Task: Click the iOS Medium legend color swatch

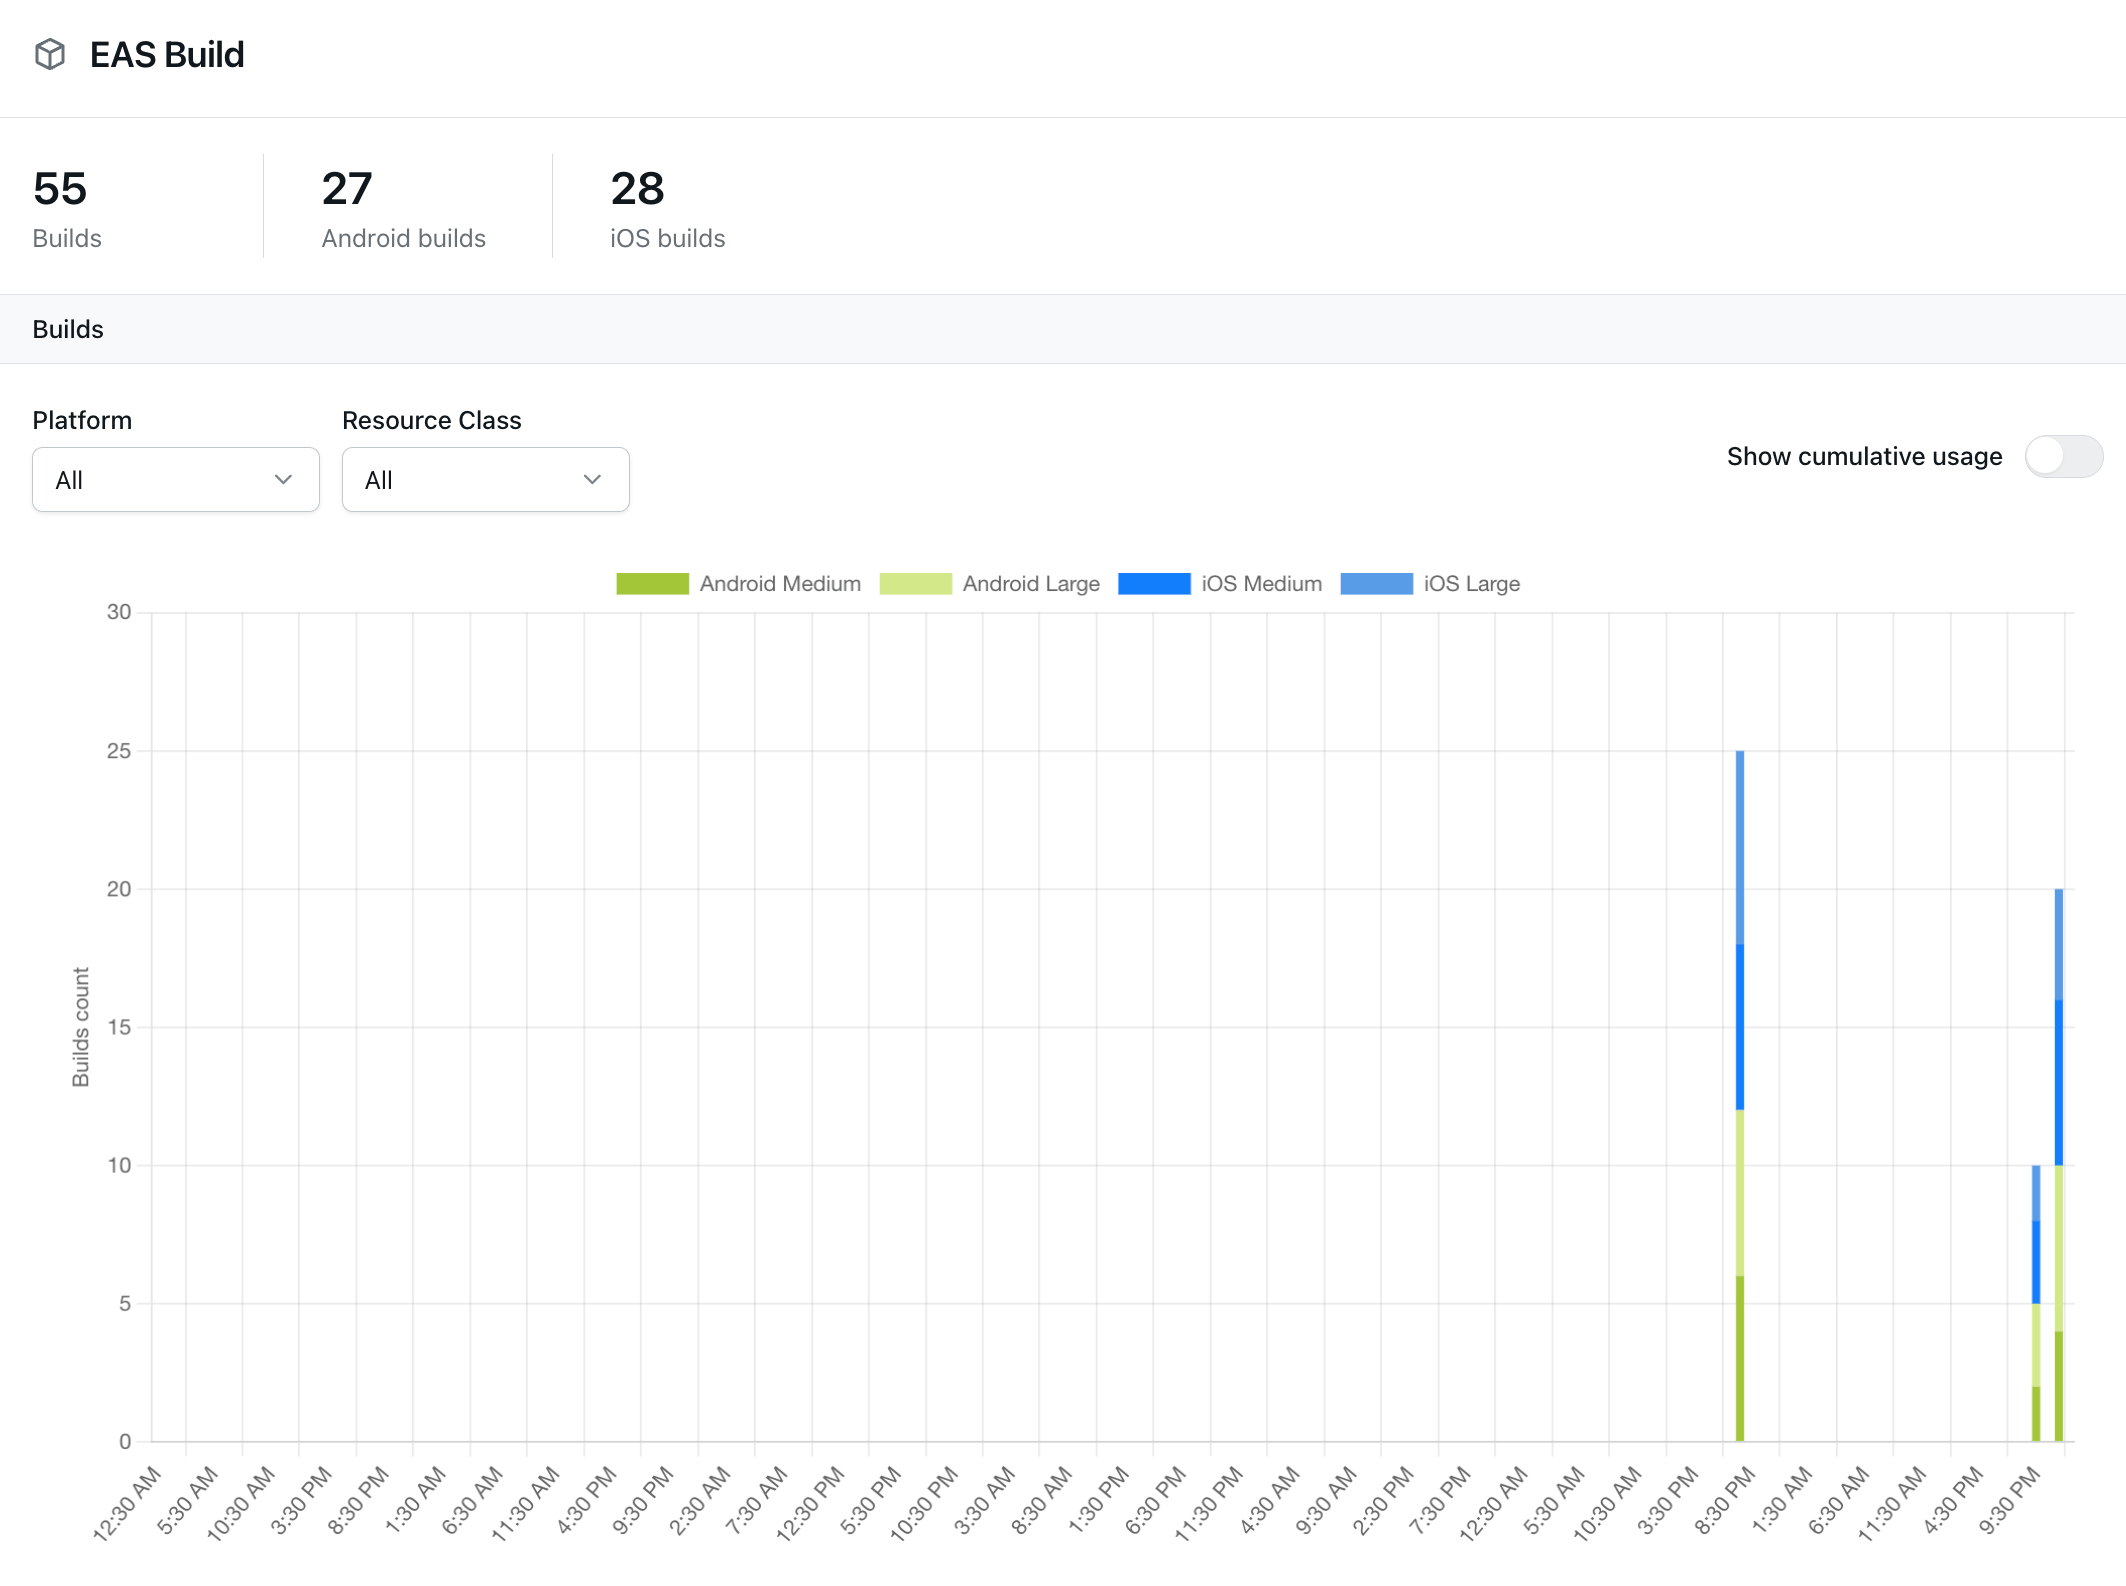Action: 1155,583
